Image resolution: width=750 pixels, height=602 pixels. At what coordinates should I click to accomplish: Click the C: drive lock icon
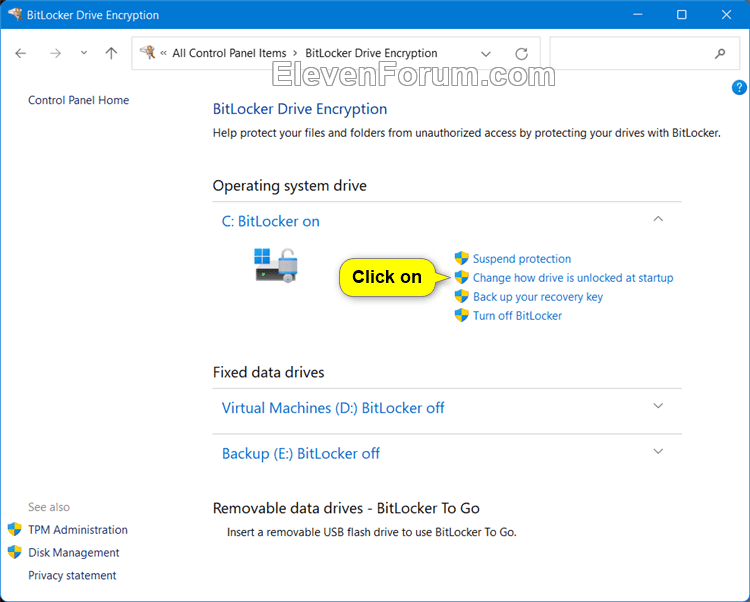[x=276, y=265]
